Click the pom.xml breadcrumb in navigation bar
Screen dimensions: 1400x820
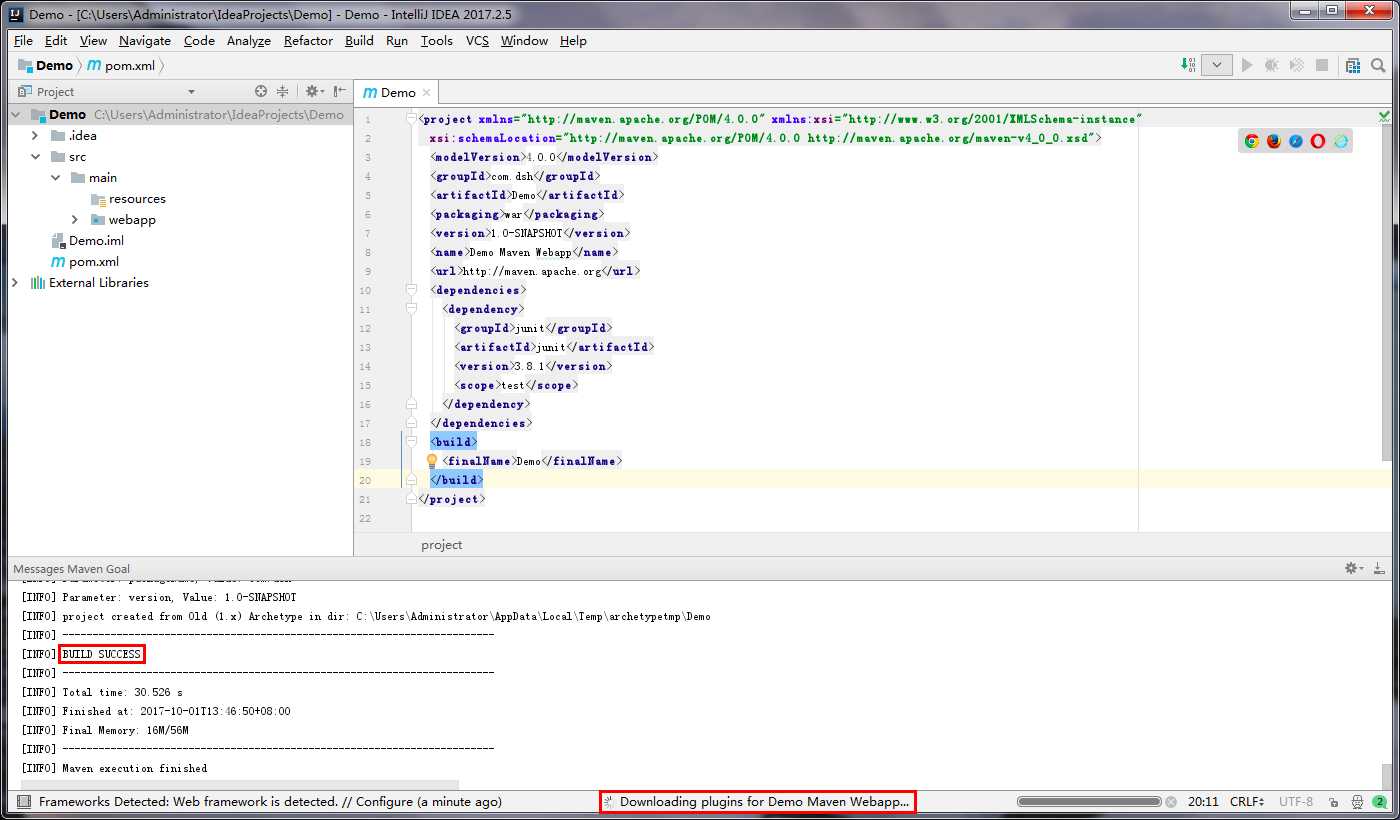pyautogui.click(x=119, y=65)
